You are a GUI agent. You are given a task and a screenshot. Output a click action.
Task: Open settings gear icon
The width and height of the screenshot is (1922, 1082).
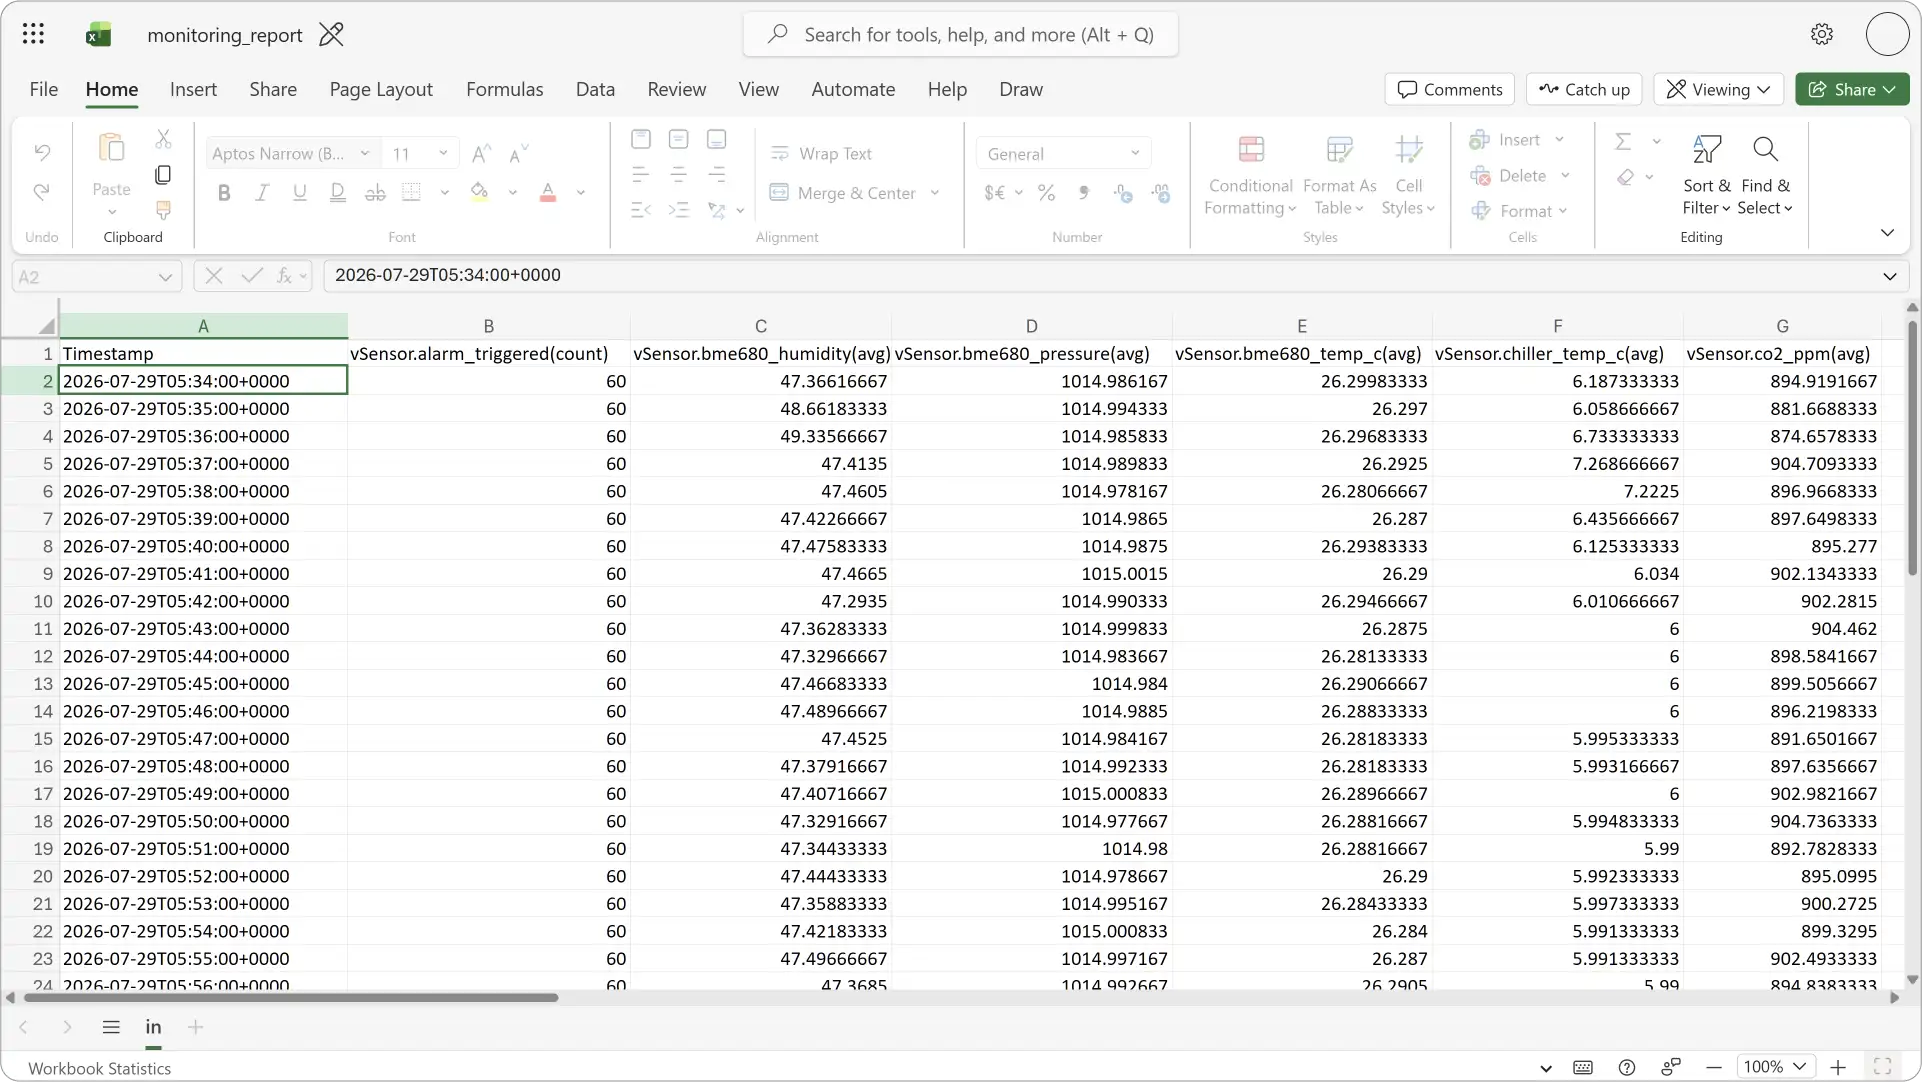click(1822, 34)
